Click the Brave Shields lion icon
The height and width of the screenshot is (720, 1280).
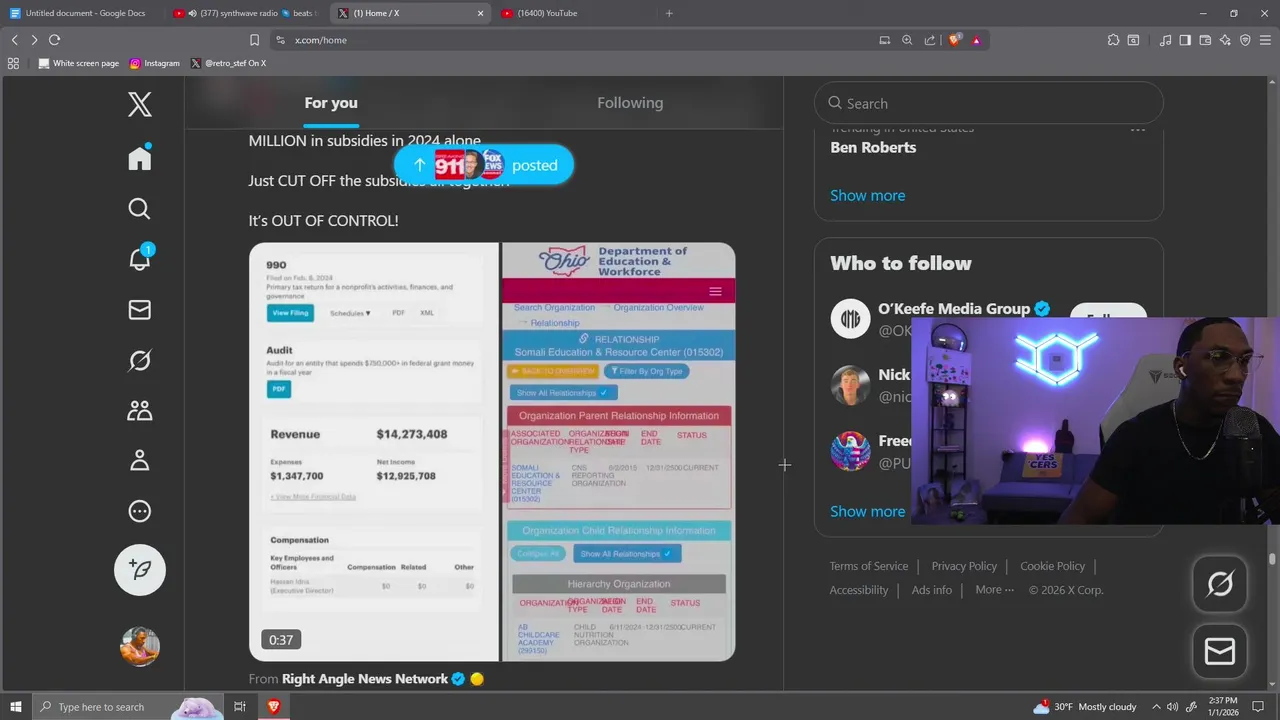(x=955, y=40)
